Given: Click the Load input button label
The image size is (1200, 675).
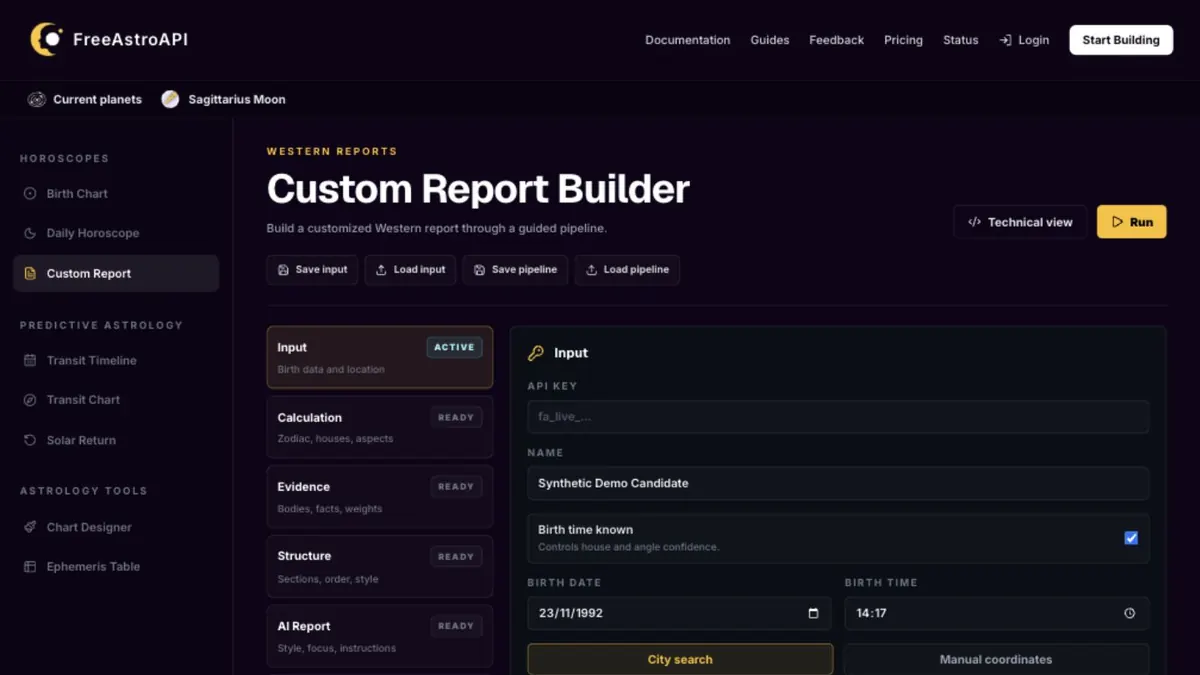Looking at the screenshot, I should [419, 270].
